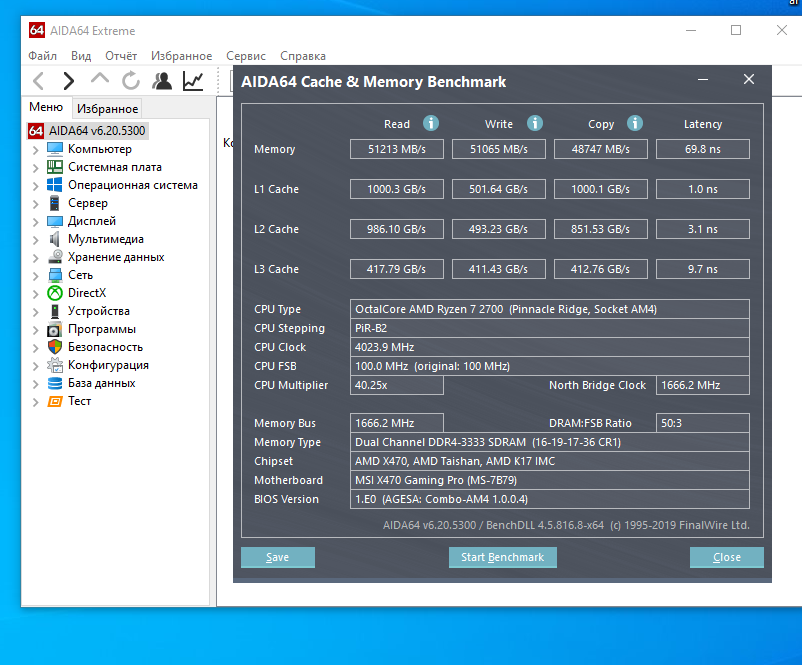Open the graph chart icon in toolbar
This screenshot has width=802, height=665.
click(193, 81)
